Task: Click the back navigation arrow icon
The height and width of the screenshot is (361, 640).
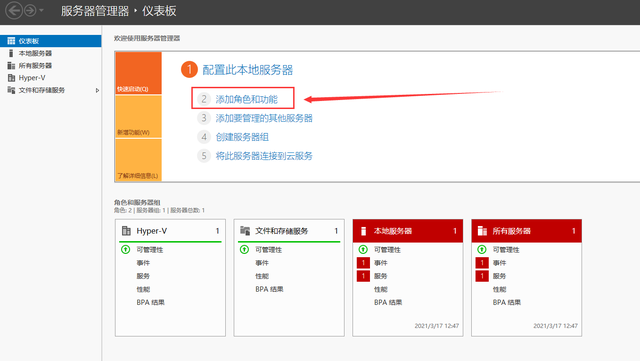Action: 14,10
